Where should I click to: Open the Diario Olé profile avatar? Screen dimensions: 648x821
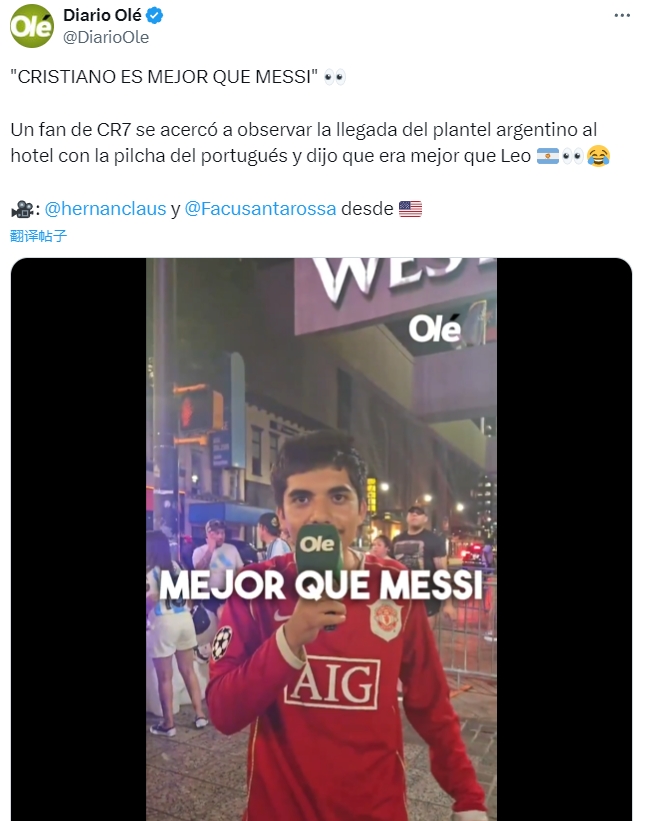point(31,25)
